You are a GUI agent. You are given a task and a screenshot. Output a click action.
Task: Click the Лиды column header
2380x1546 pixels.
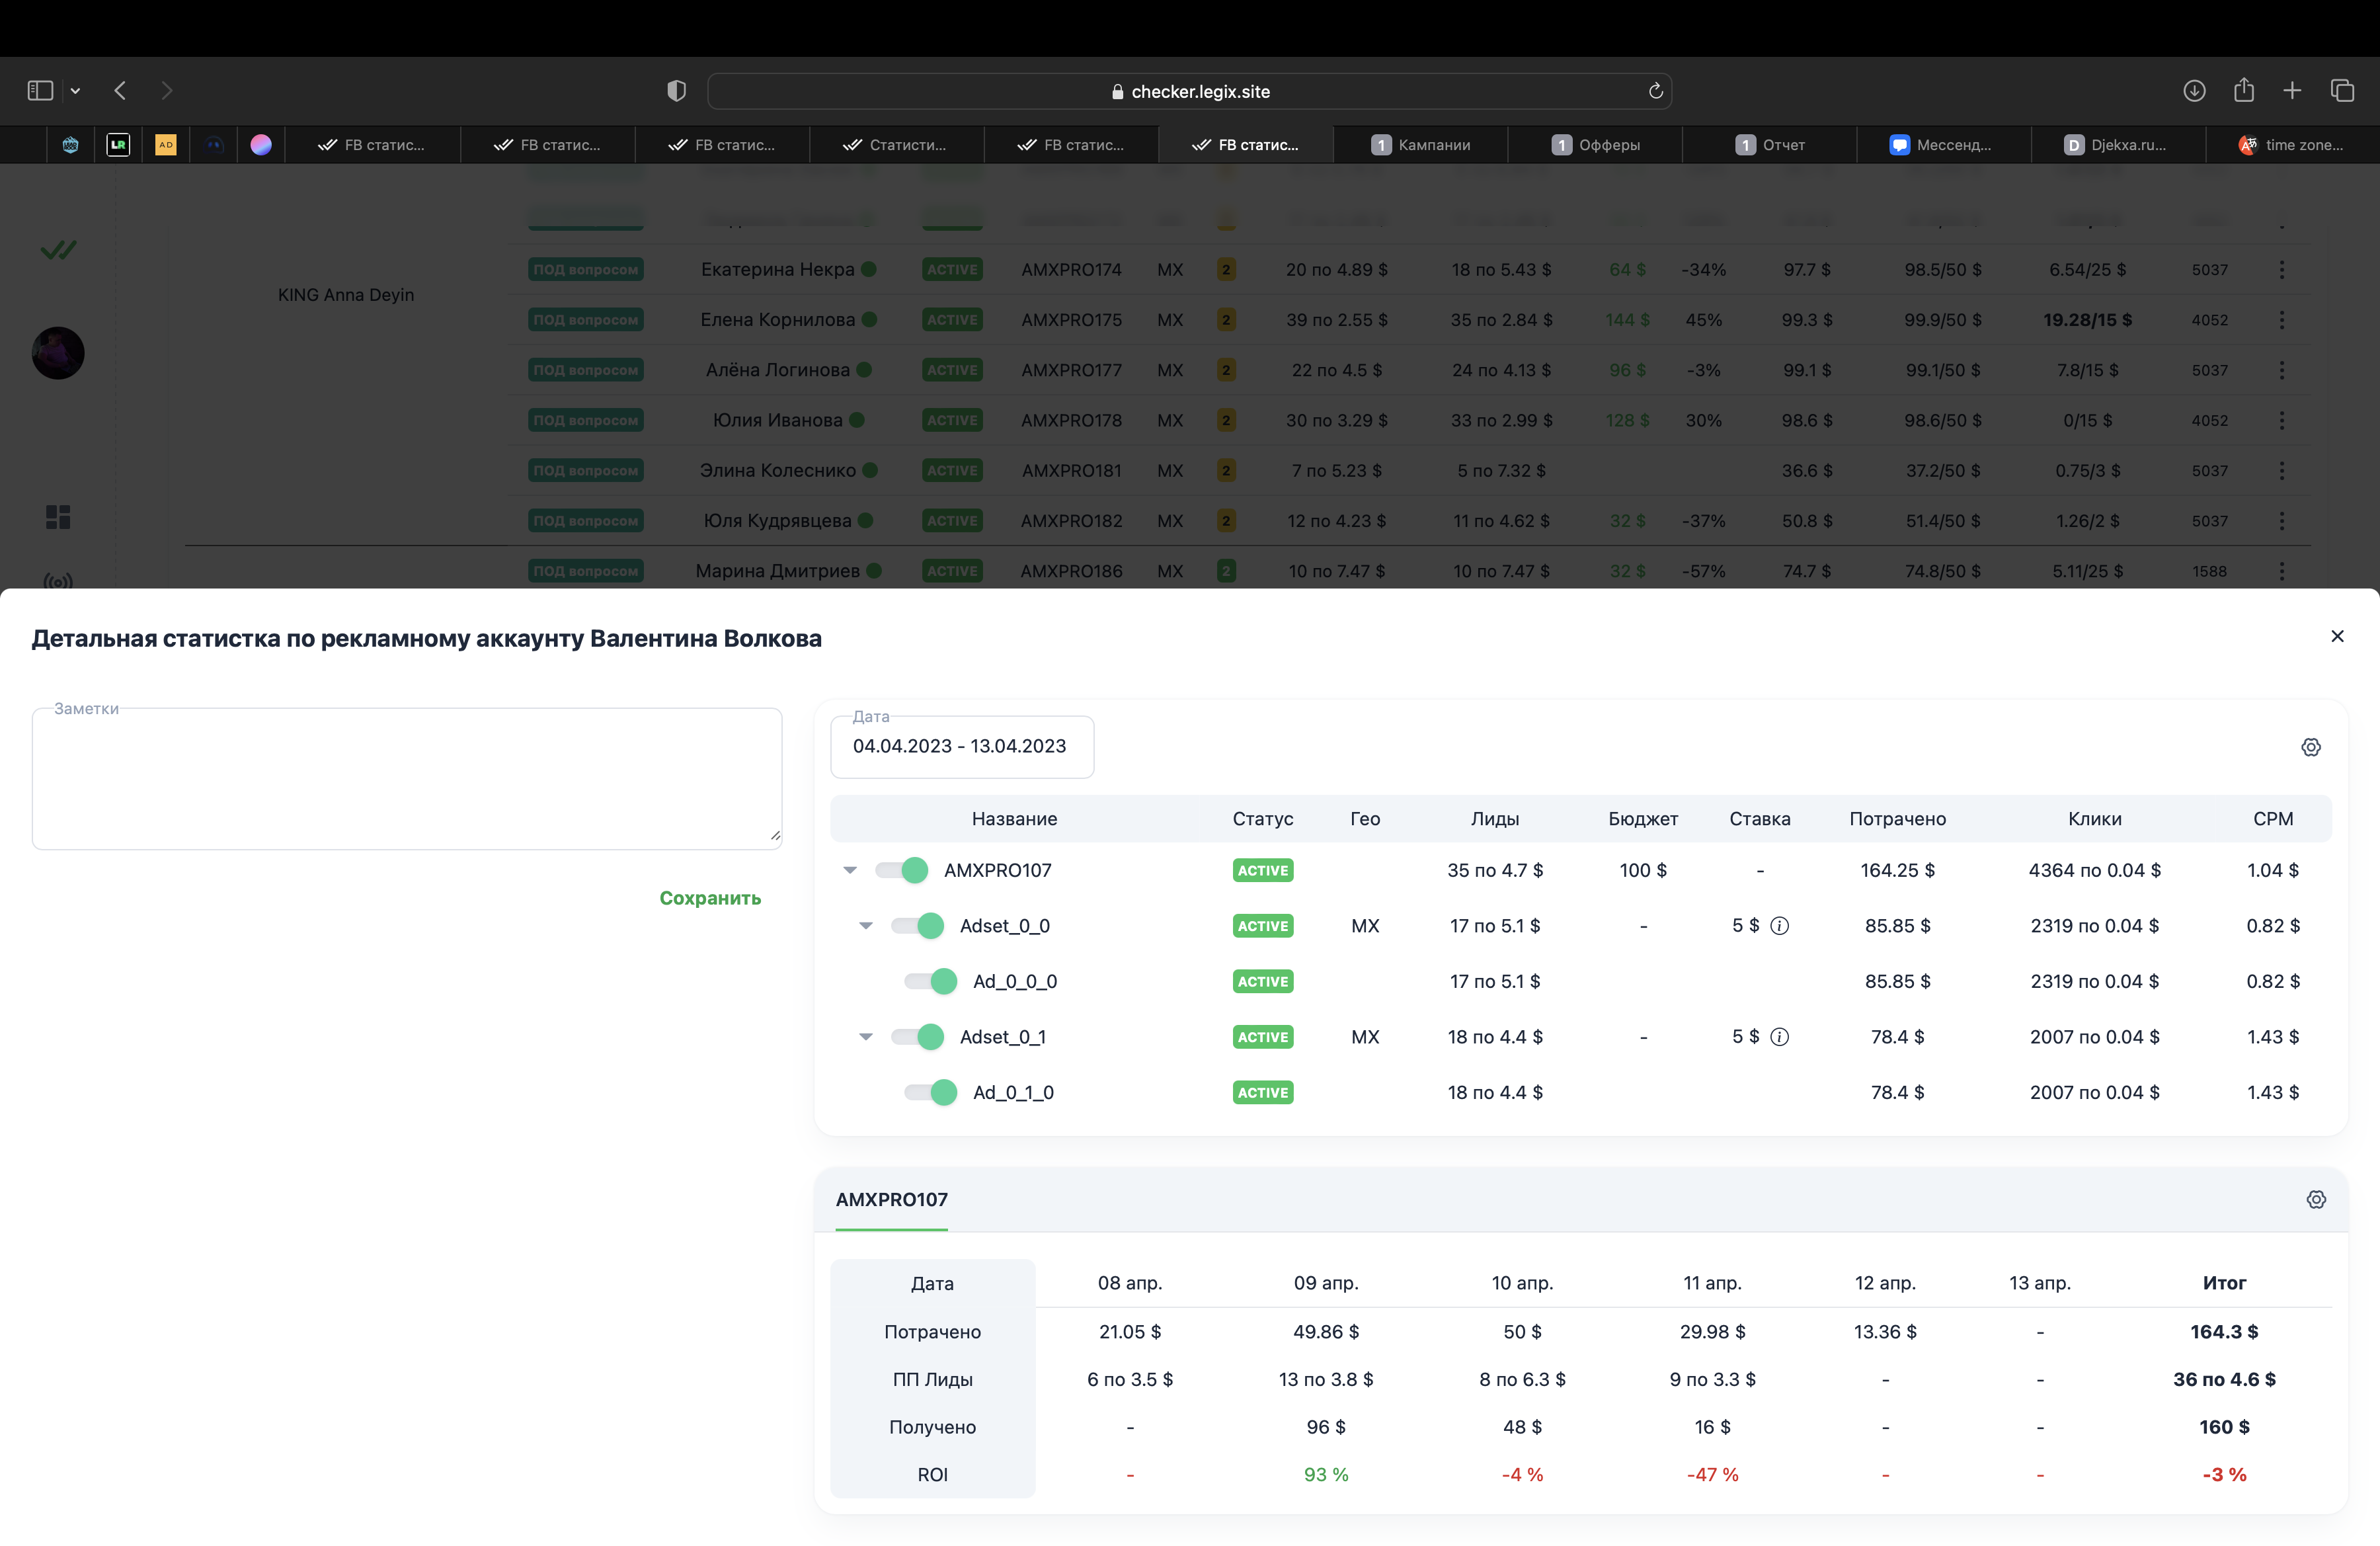pyautogui.click(x=1495, y=819)
